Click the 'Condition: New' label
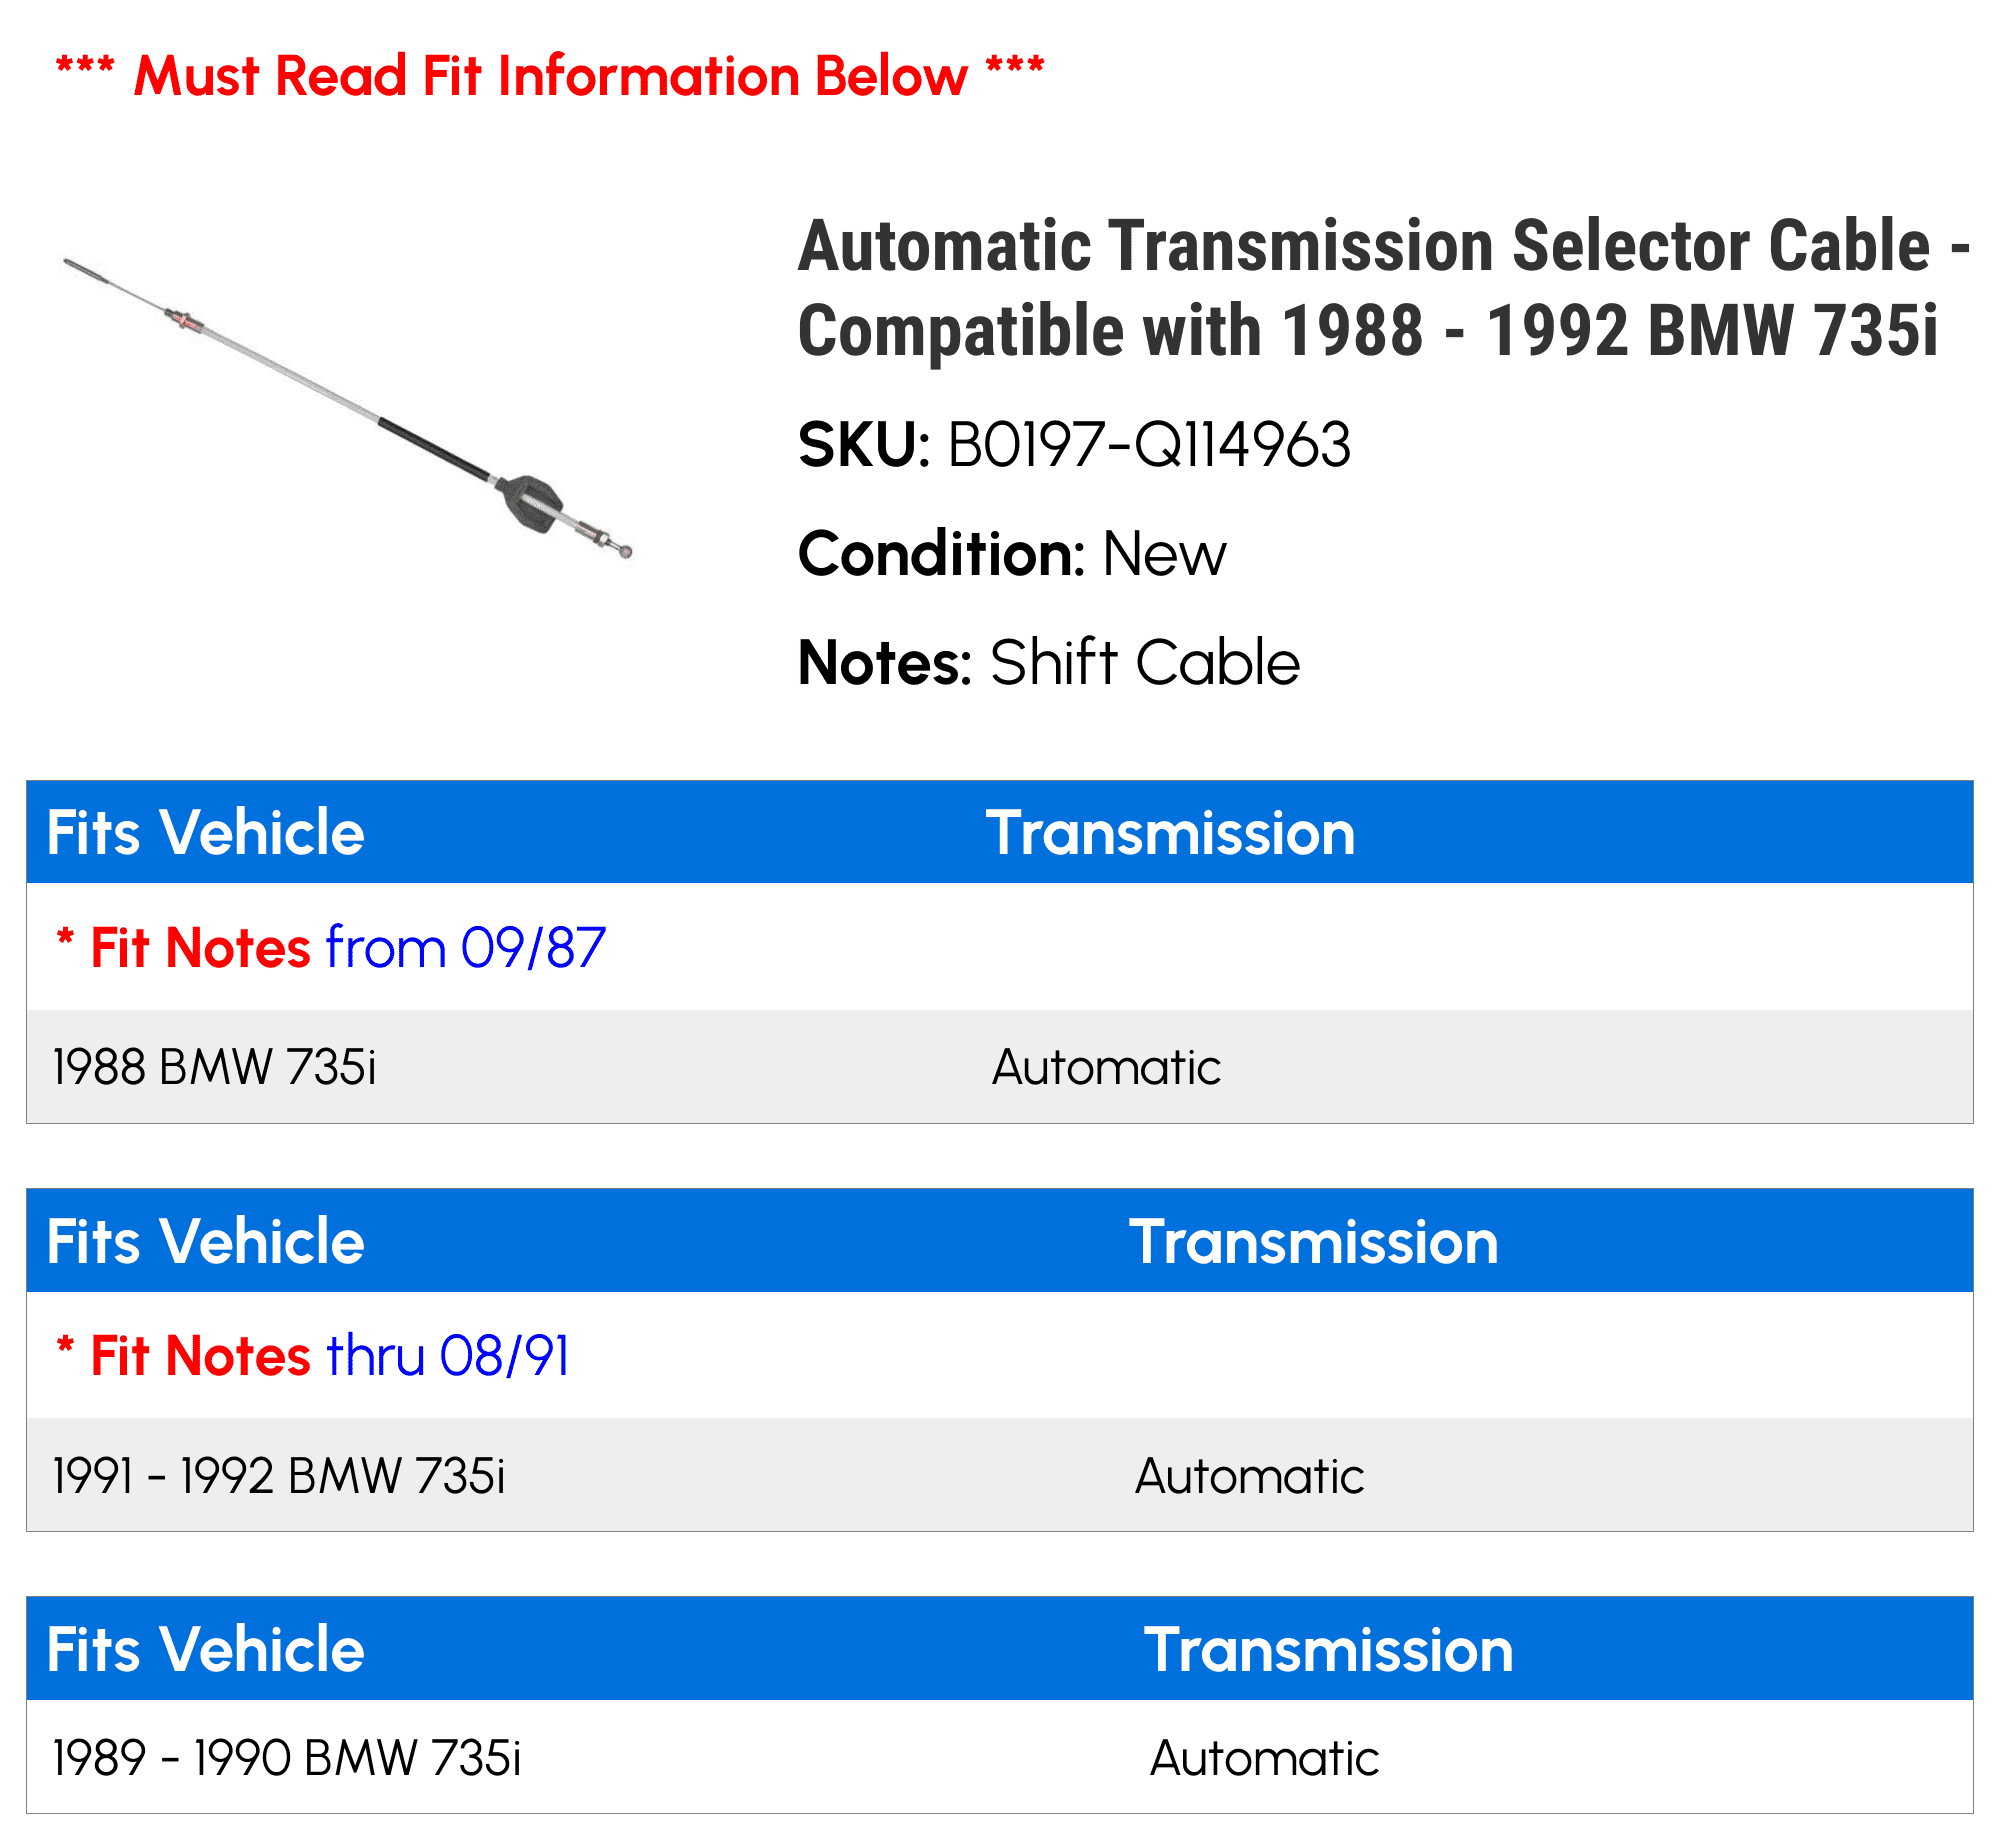 tap(1012, 554)
